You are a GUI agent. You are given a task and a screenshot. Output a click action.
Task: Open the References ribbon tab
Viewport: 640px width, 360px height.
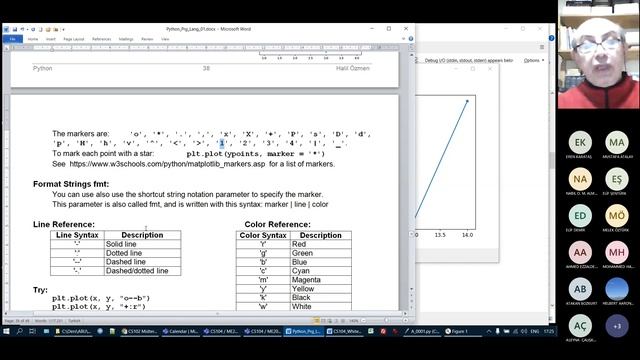(x=102, y=39)
